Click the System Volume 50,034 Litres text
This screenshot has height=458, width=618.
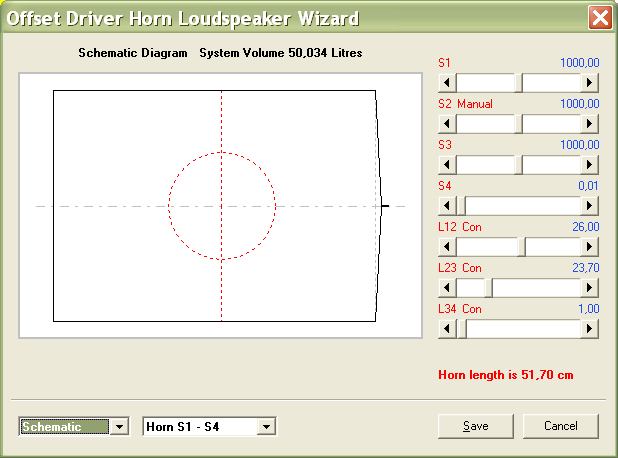281,53
